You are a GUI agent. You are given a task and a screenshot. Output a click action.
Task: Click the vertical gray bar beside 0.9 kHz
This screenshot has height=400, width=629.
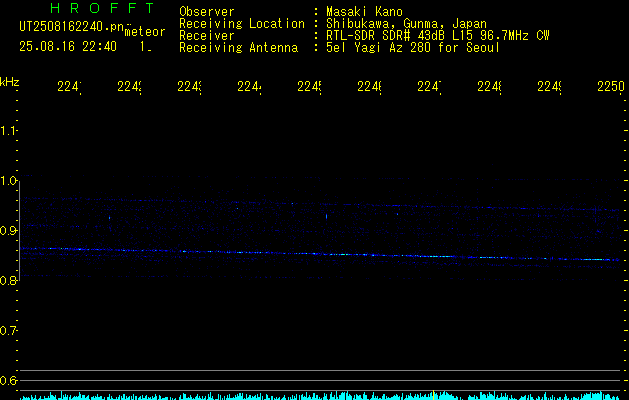point(20,231)
